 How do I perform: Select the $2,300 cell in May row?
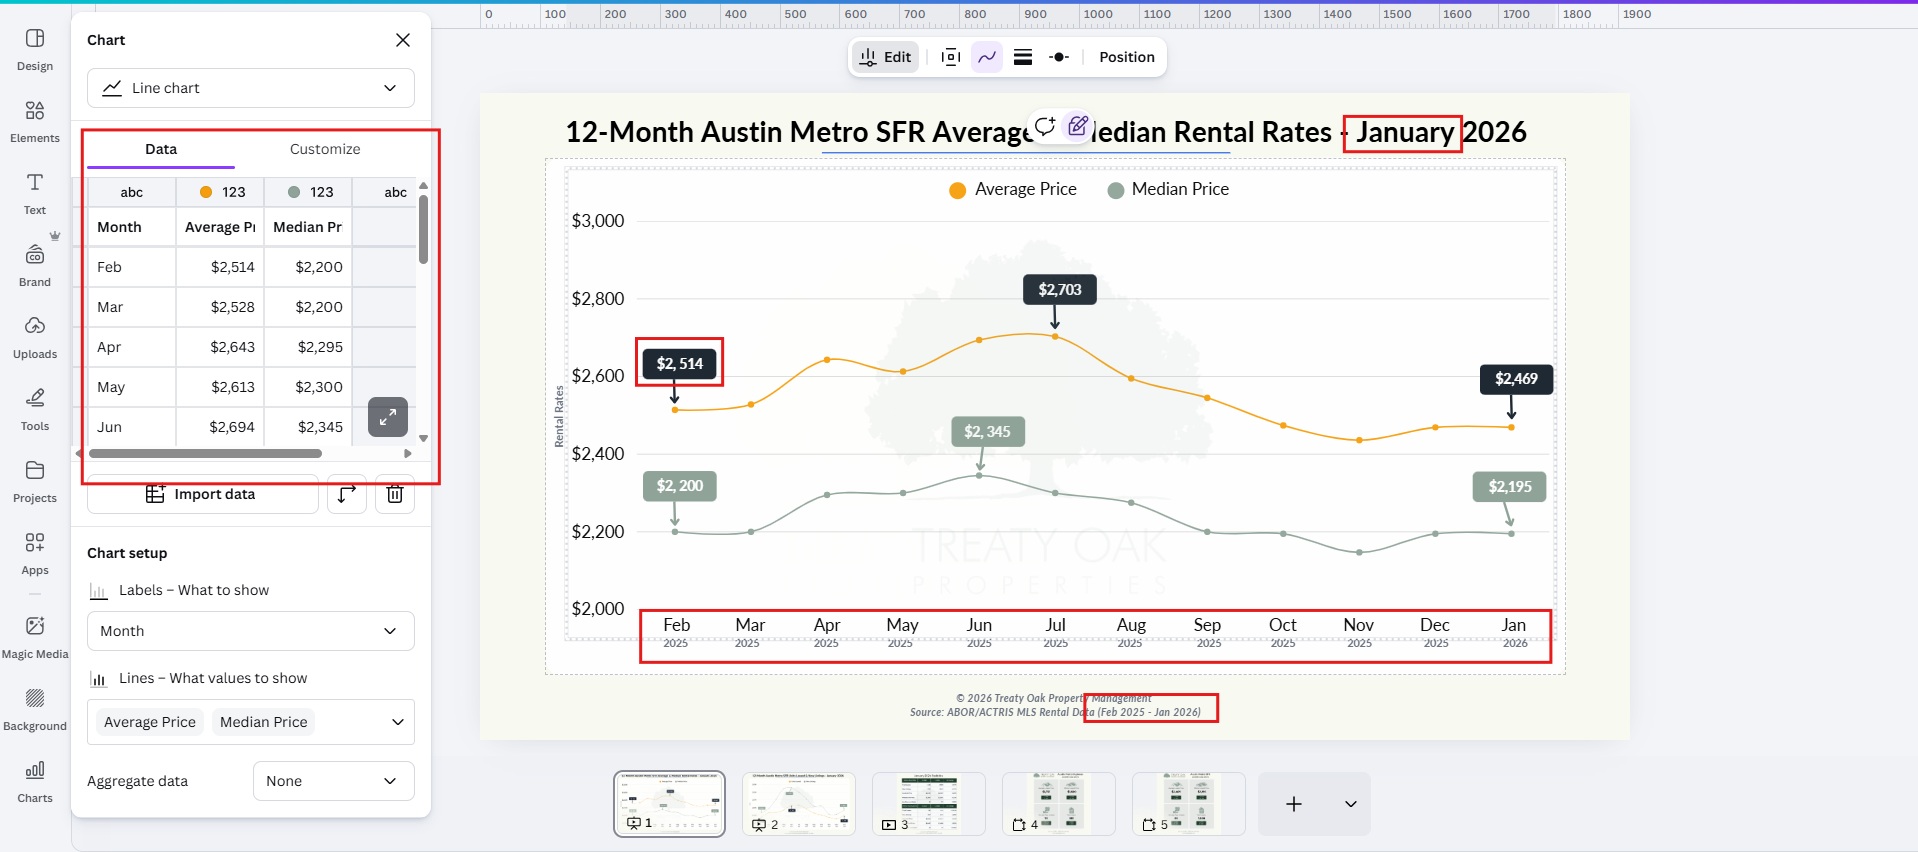(x=308, y=387)
